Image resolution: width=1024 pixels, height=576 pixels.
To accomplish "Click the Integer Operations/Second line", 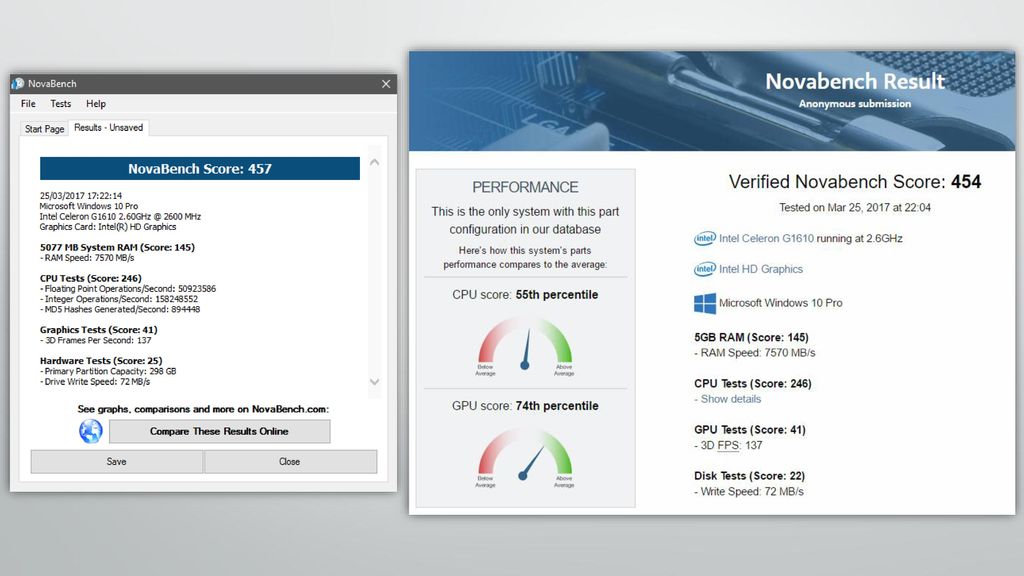I will click(x=118, y=299).
